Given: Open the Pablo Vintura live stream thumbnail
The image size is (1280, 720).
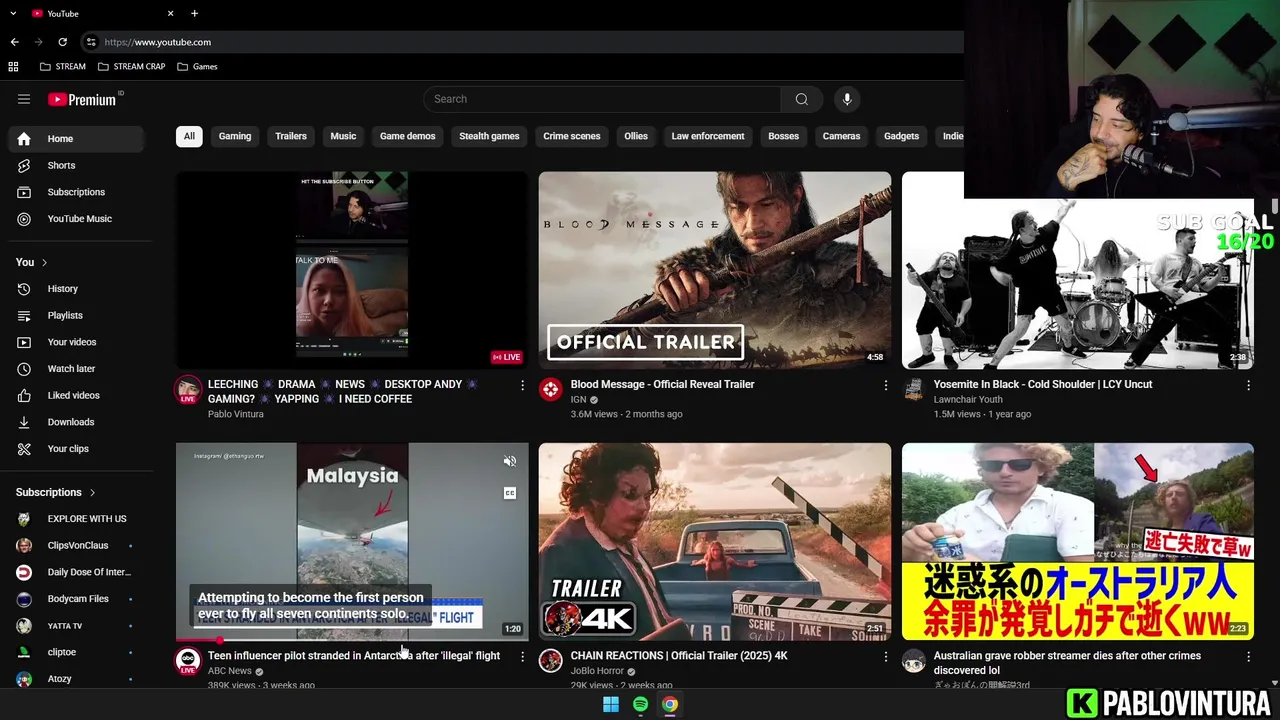Looking at the screenshot, I should coord(352,270).
